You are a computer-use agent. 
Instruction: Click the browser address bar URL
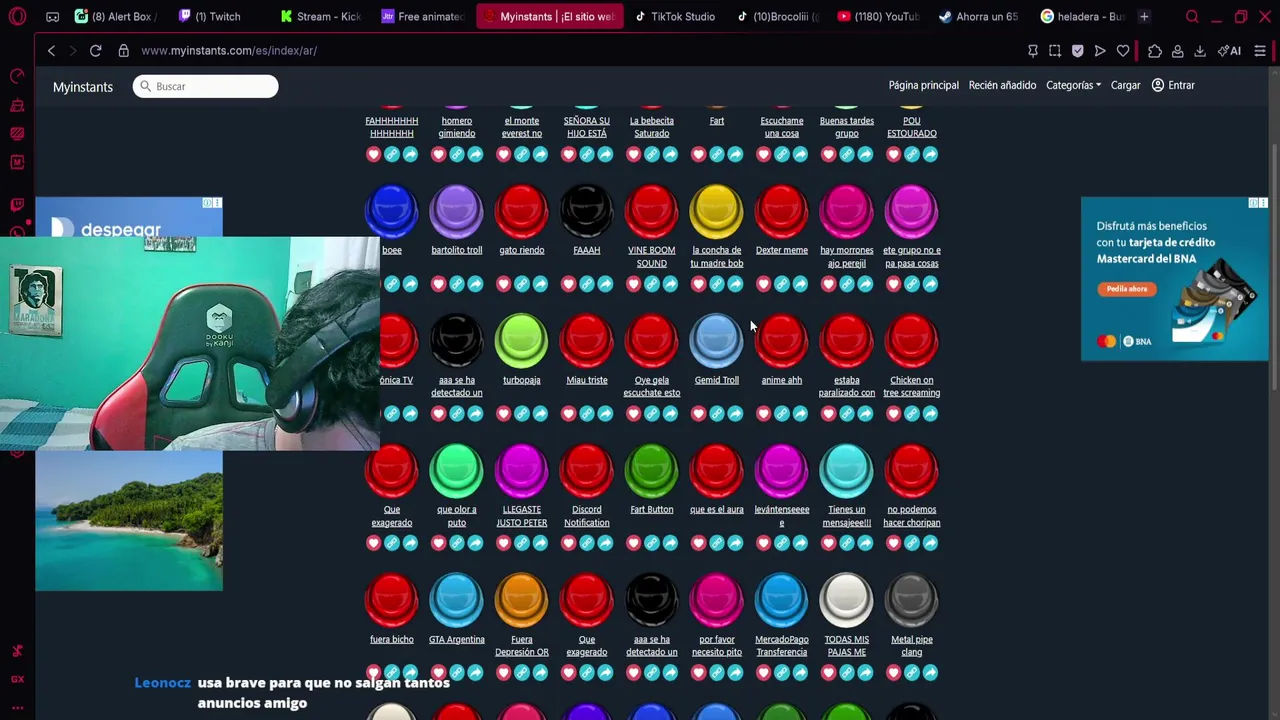(229, 50)
